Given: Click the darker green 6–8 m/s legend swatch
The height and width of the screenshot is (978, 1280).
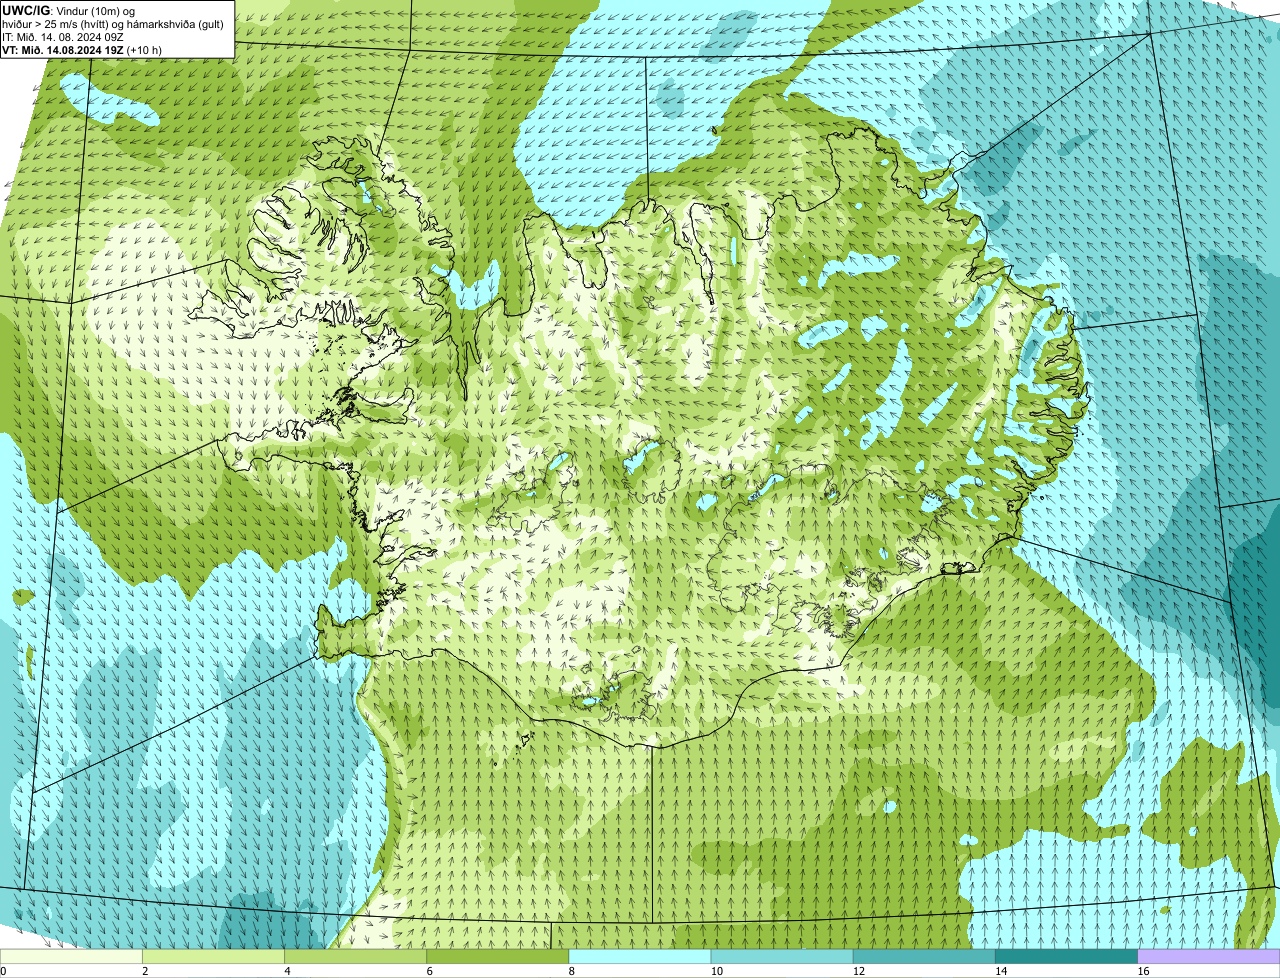Looking at the screenshot, I should coord(498,956).
